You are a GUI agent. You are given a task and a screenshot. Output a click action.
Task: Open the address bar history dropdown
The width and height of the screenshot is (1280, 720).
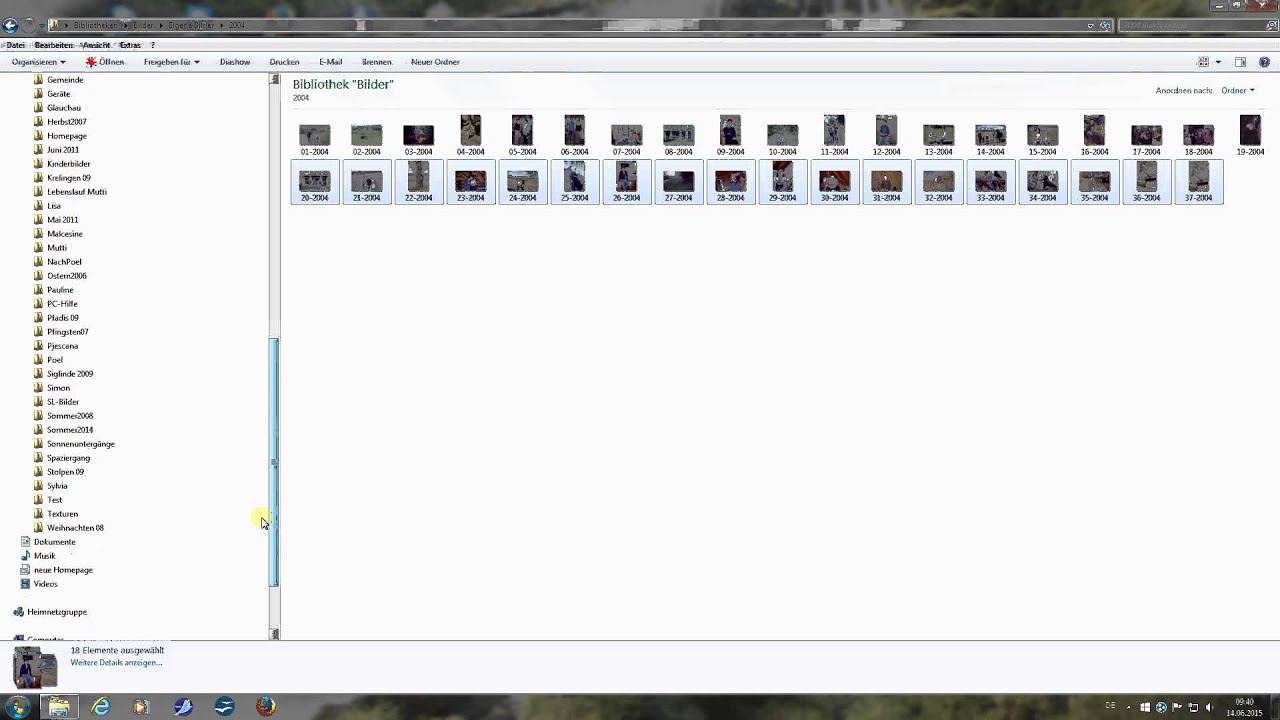[x=1091, y=25]
